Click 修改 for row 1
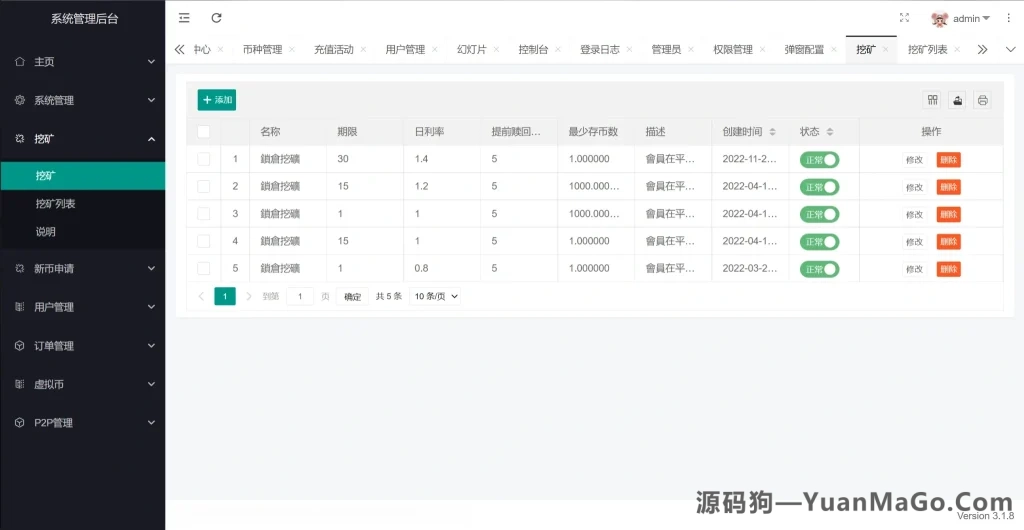 (915, 160)
